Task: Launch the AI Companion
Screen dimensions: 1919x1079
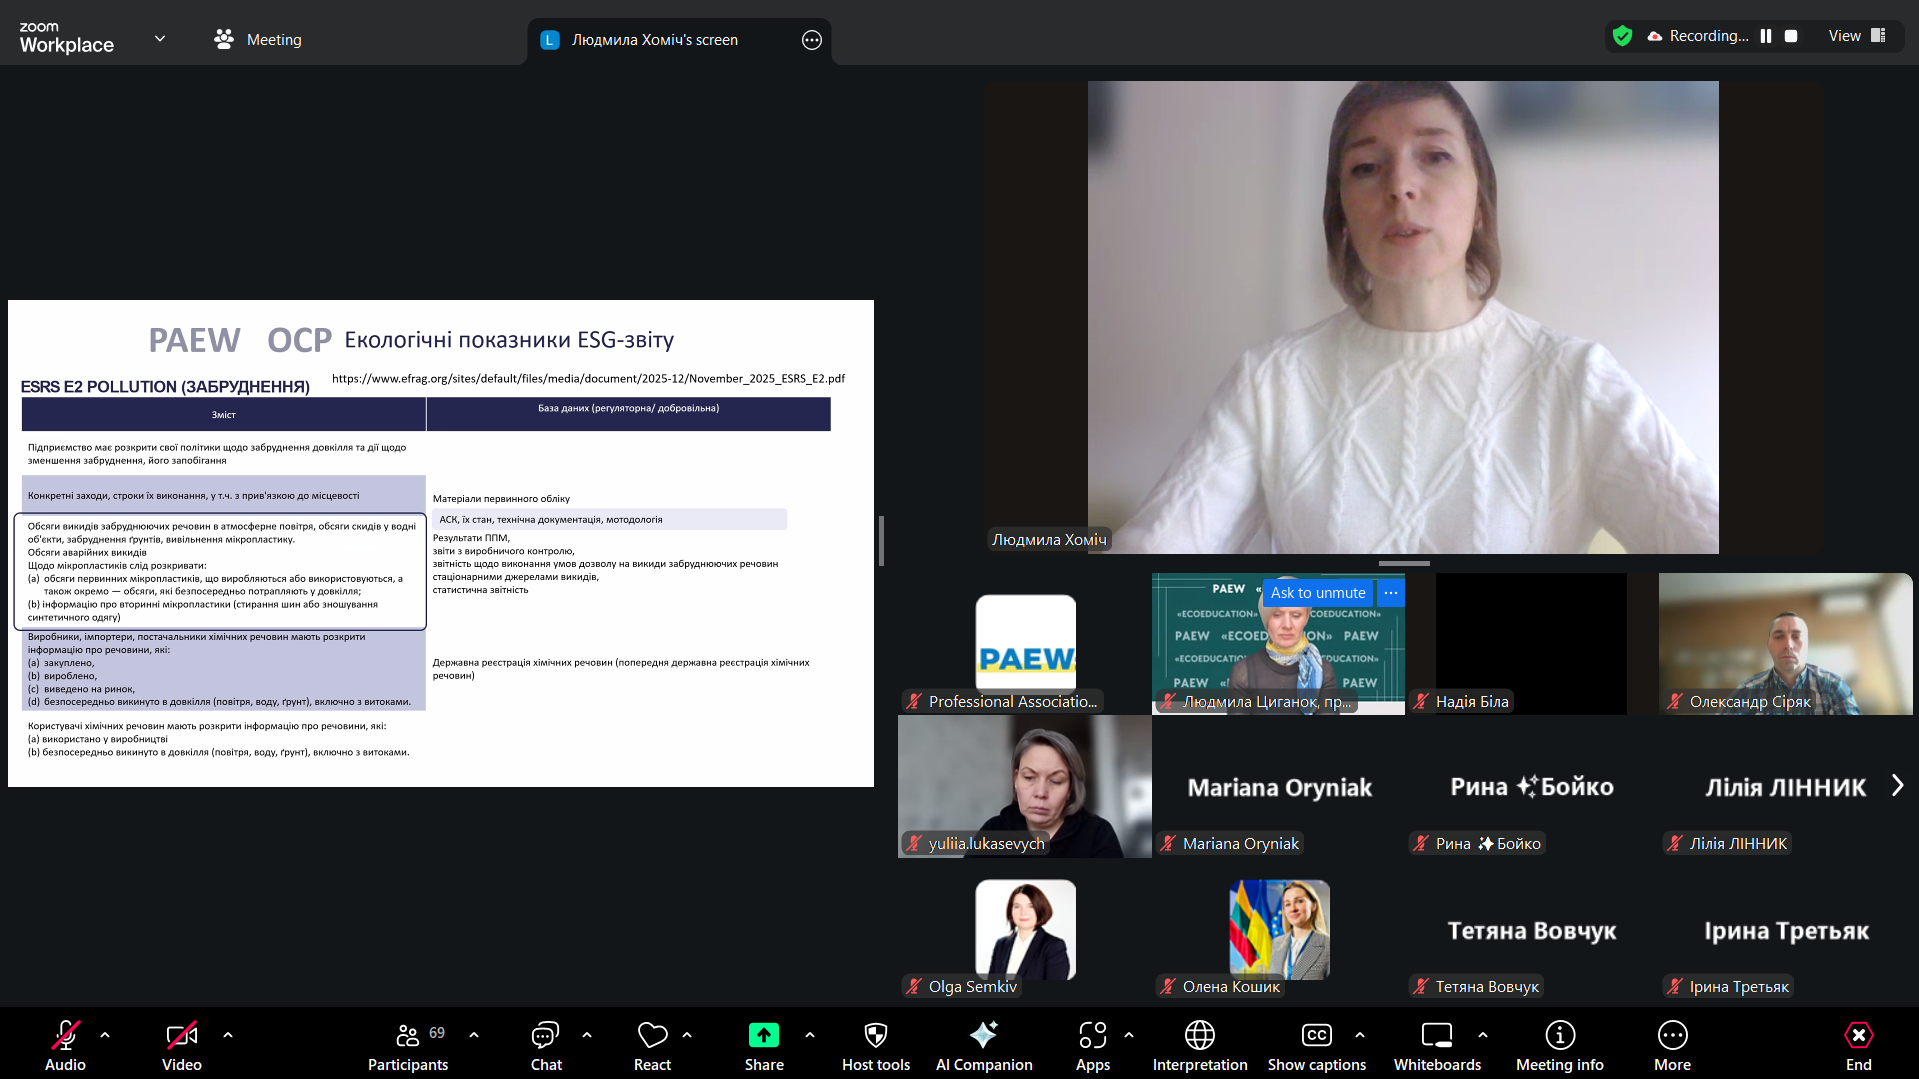Action: 983,1045
